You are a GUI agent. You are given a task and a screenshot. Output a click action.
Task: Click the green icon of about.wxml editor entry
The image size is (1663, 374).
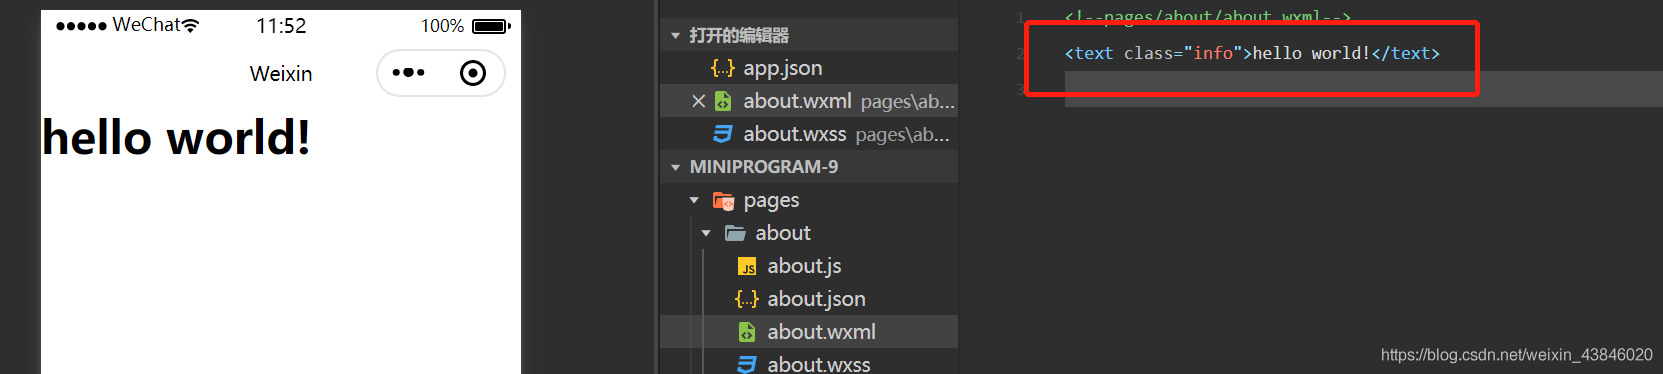coord(723,101)
